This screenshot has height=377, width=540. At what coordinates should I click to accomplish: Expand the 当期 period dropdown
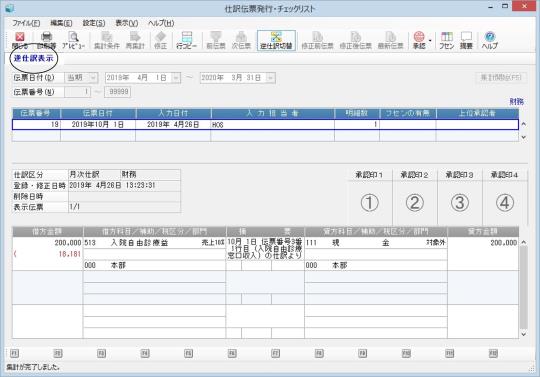81,78
